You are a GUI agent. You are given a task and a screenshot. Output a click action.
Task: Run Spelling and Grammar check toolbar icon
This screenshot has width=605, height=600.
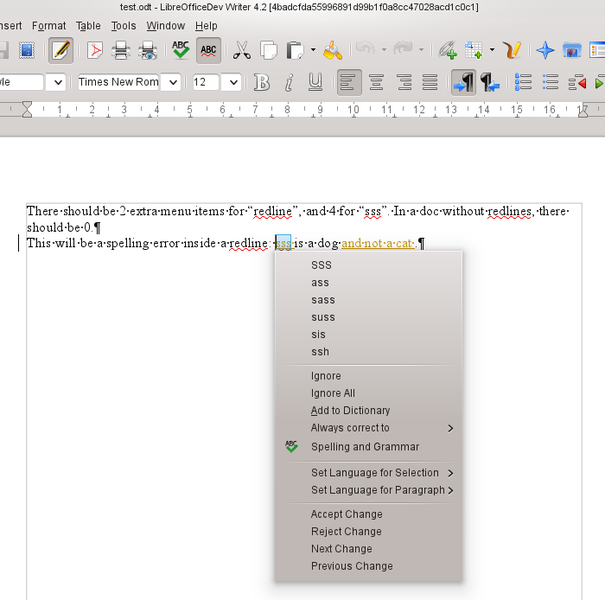[181, 51]
